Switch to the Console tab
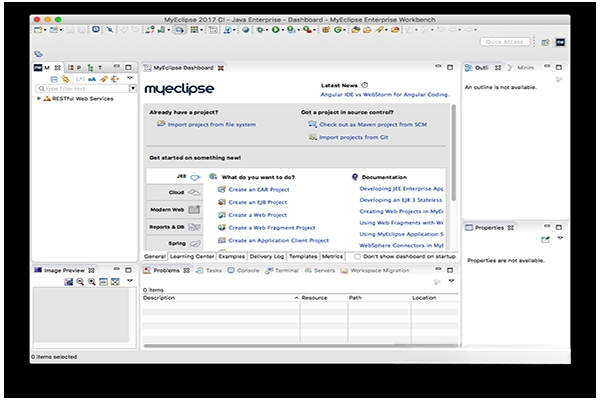This screenshot has height=400, width=600. point(244,270)
